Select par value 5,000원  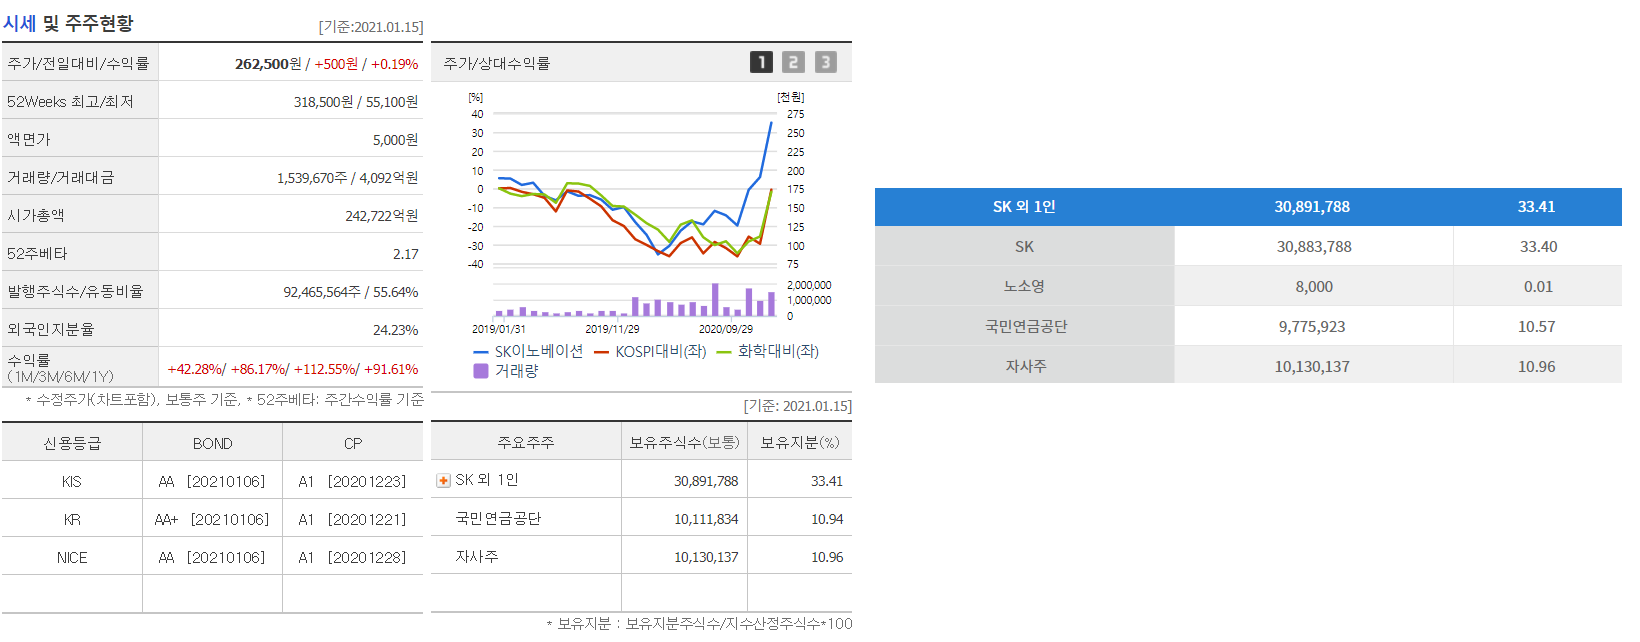coord(395,140)
